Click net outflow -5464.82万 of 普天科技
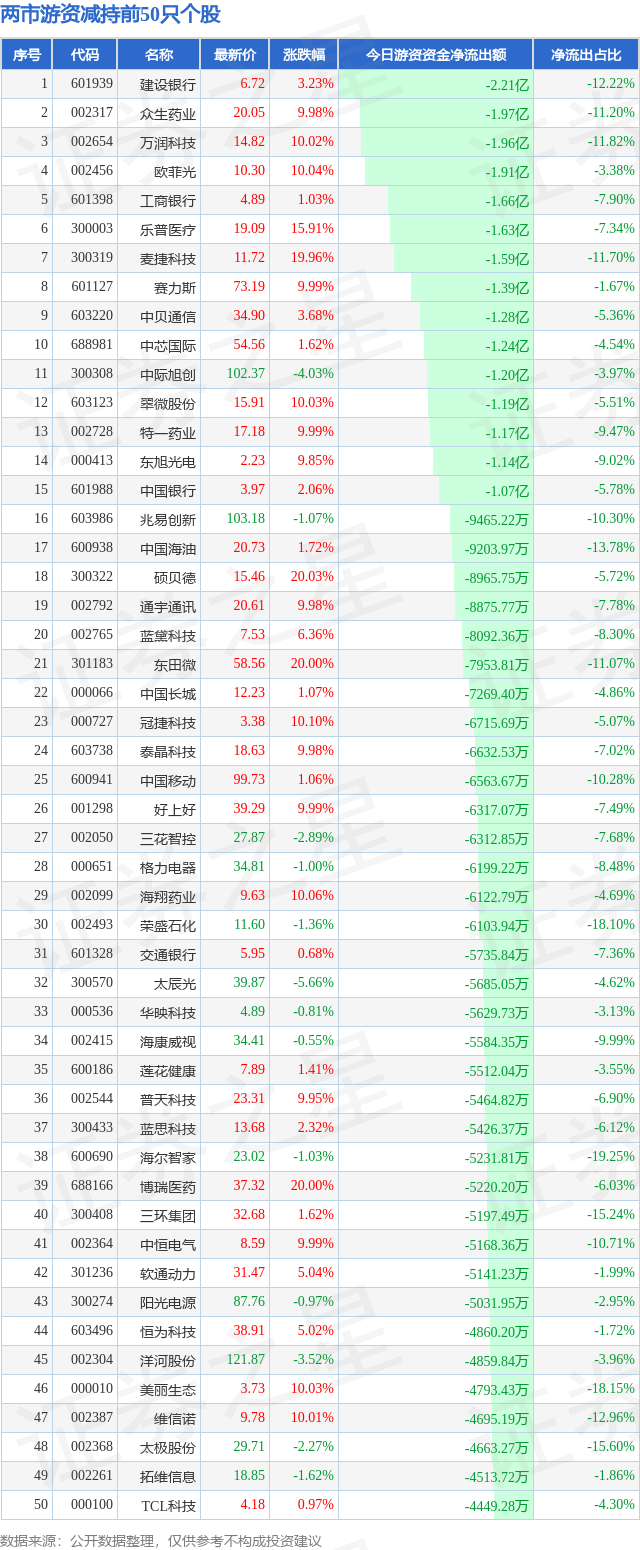The height and width of the screenshot is (1550, 640). 497,1101
